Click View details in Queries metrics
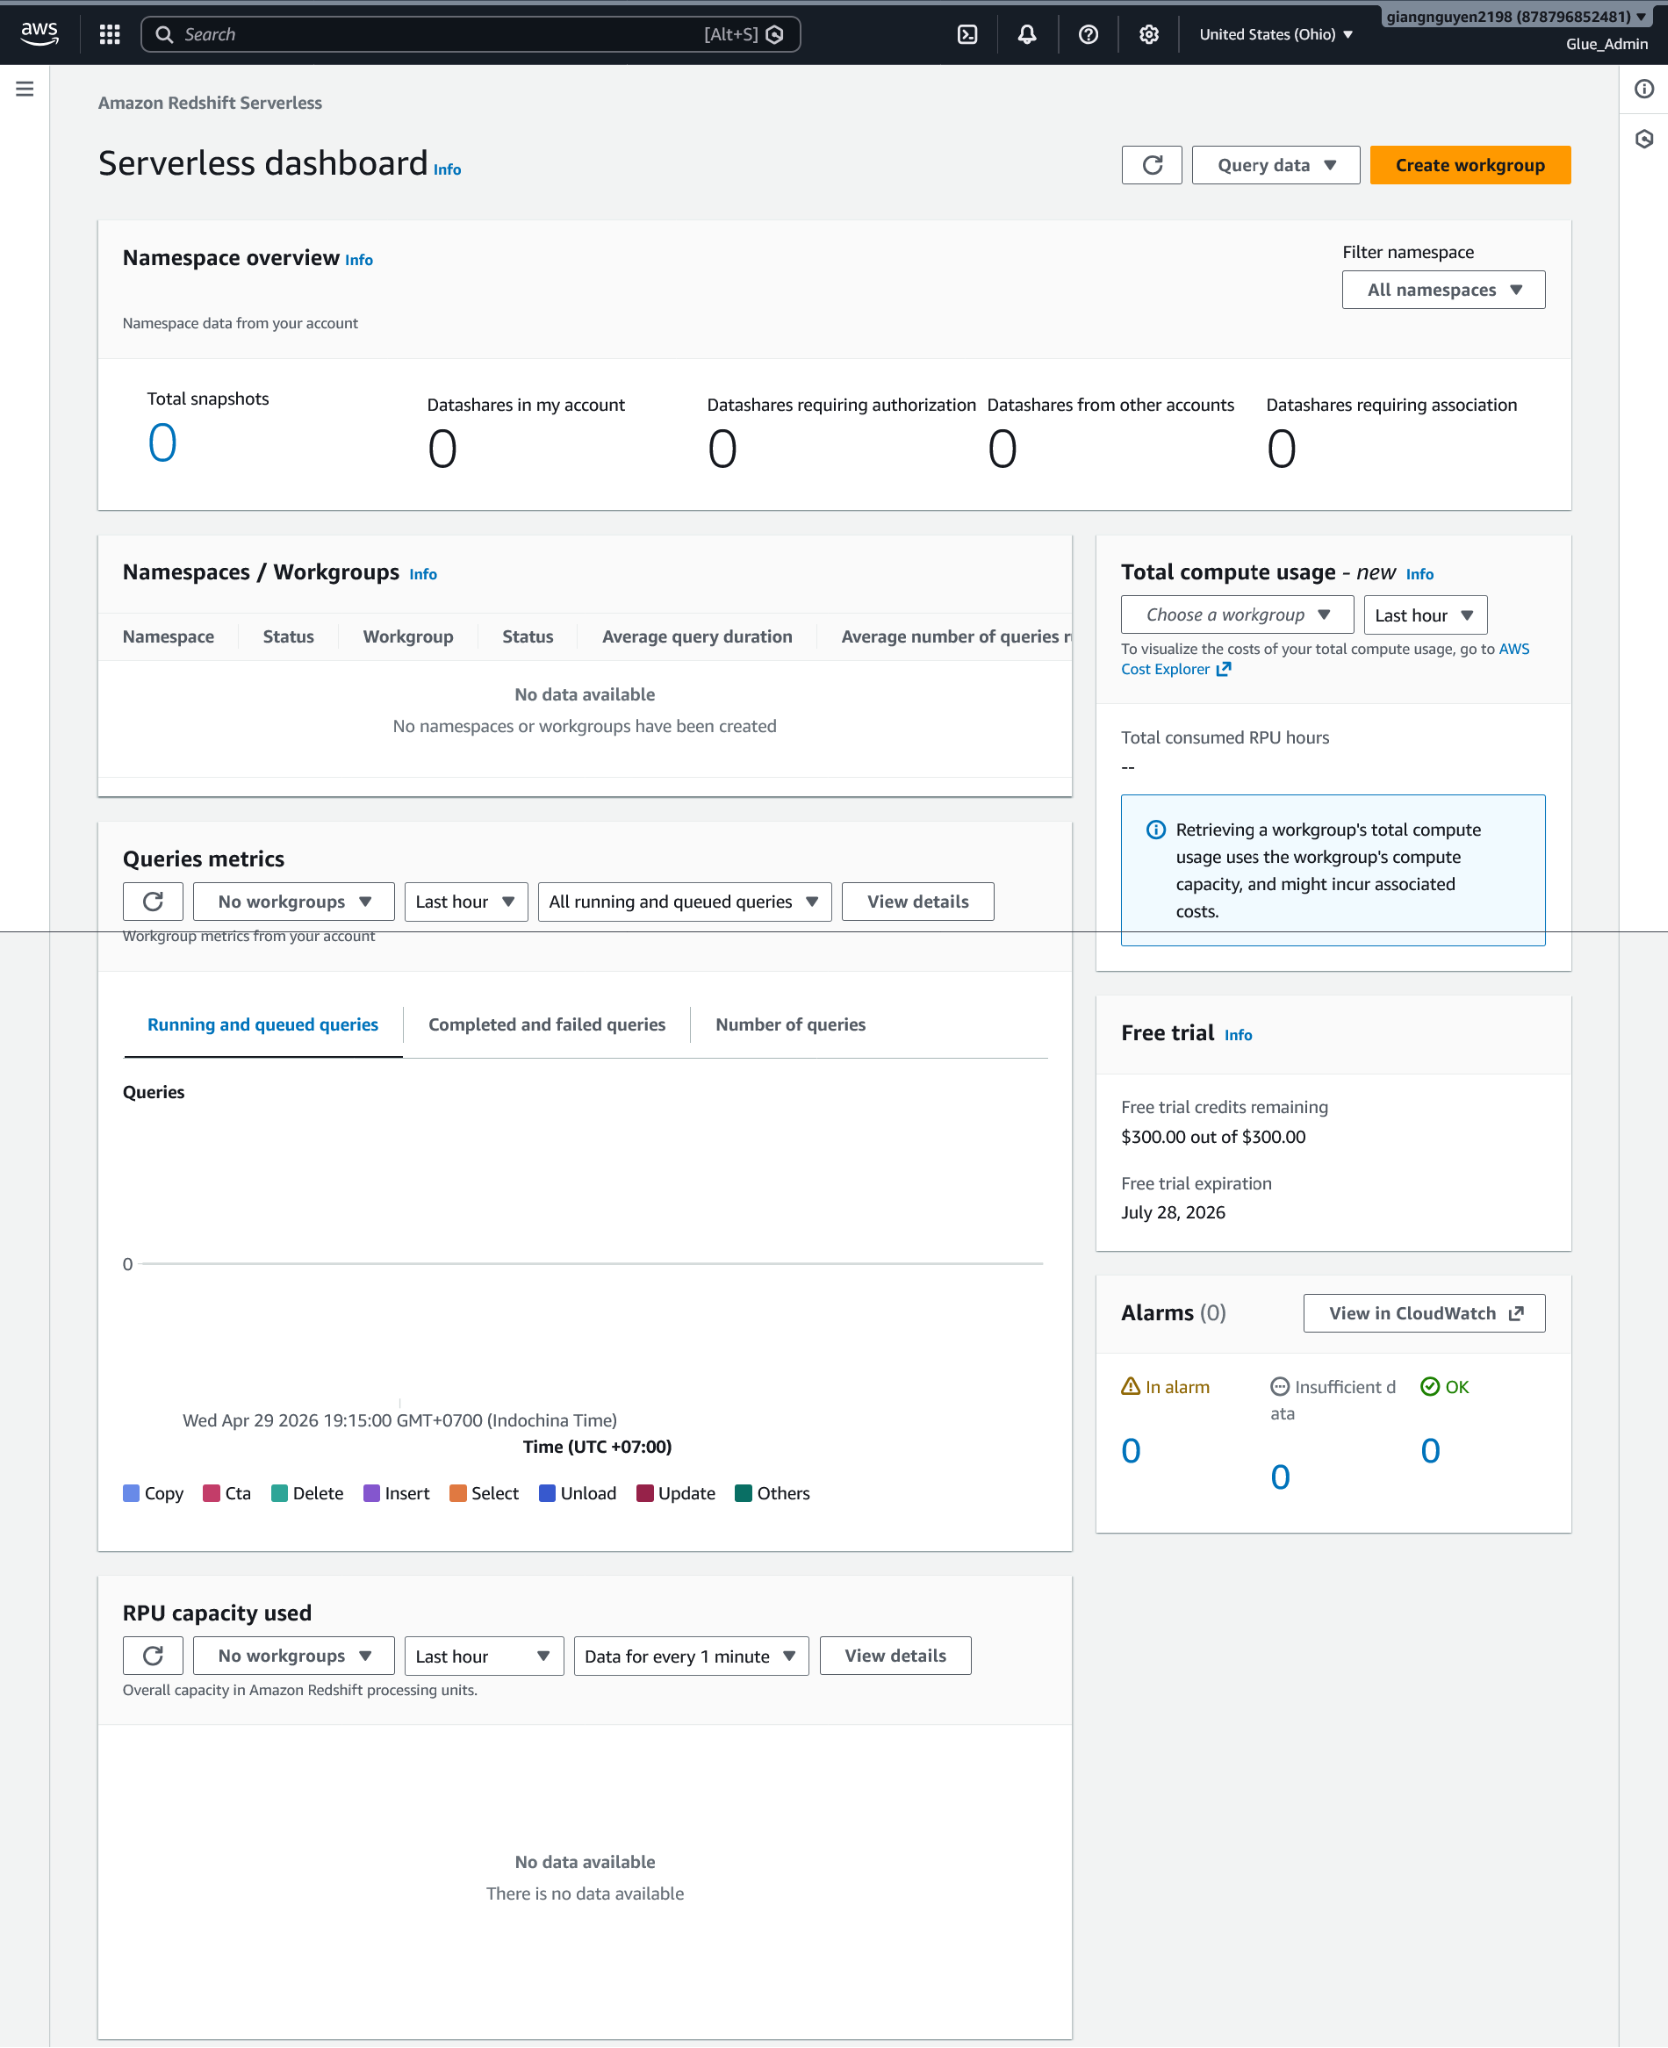The image size is (1668, 2048). pos(918,901)
